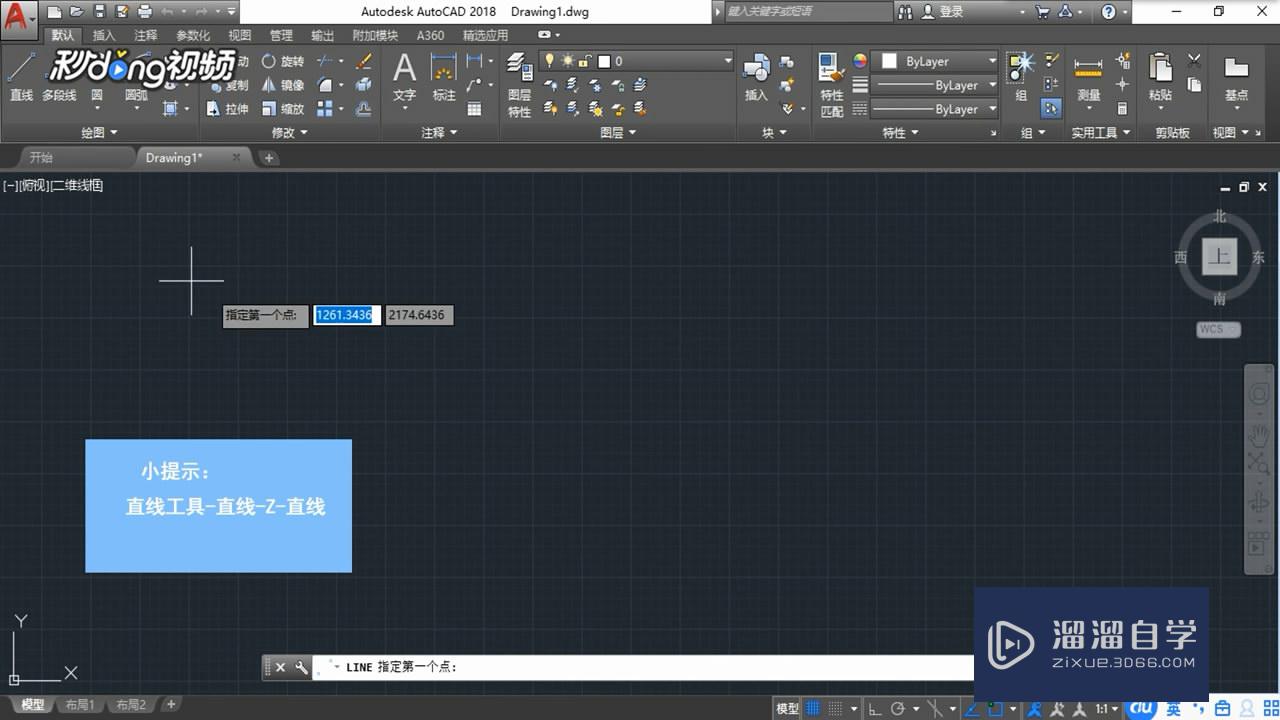Image resolution: width=1280 pixels, height=720 pixels.
Task: Click the Dimension (标注) tool
Action: coord(444,78)
